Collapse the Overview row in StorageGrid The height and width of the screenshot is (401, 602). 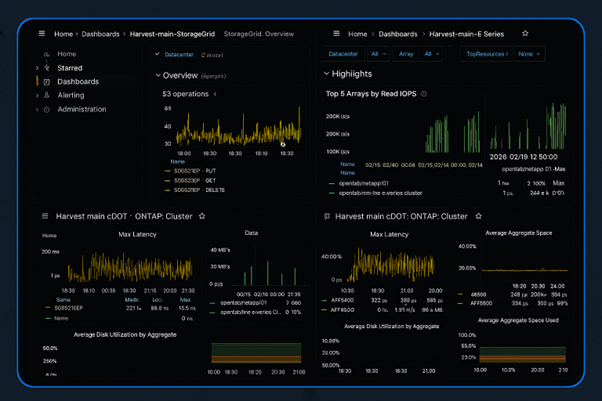tap(158, 75)
